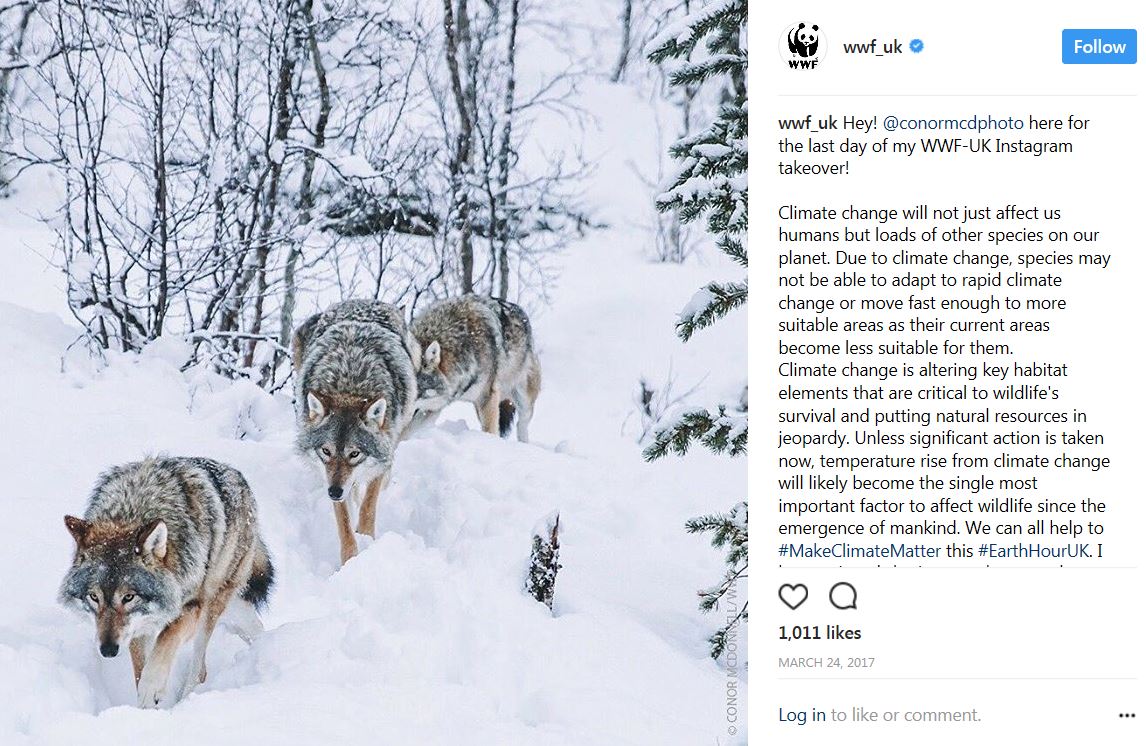
Task: Click the blue verified badge
Action: 917,46
